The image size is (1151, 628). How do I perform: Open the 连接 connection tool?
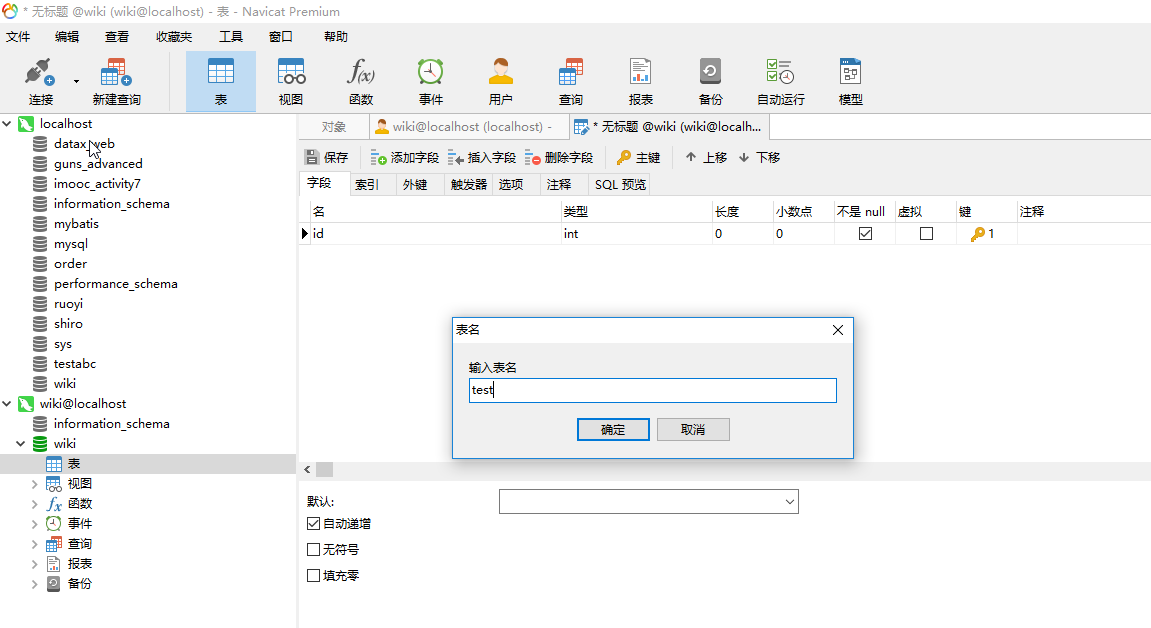pos(40,81)
